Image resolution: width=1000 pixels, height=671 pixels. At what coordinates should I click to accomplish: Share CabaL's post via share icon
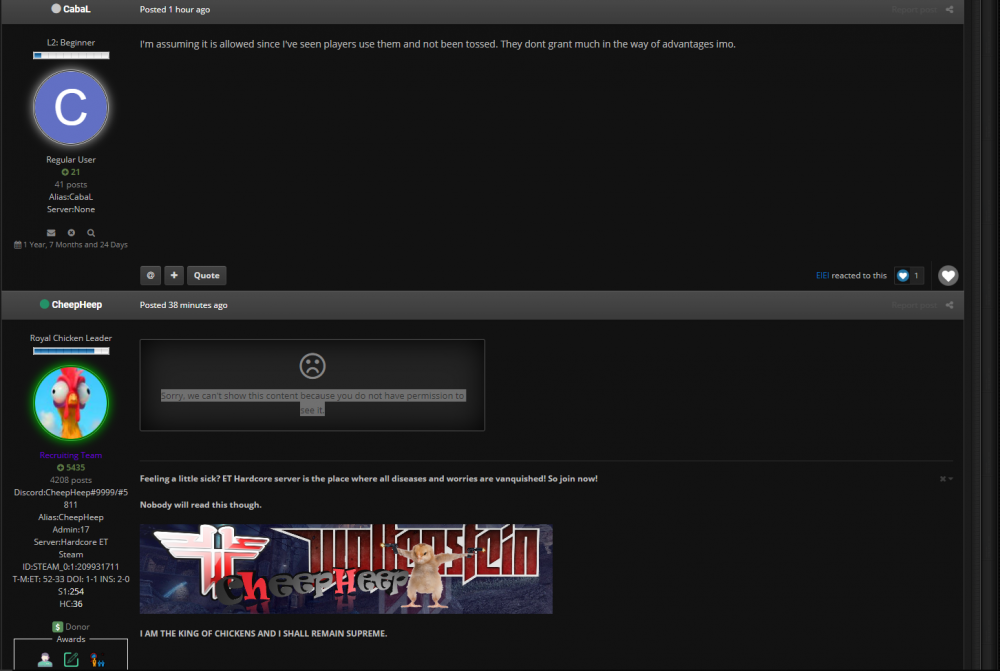click(950, 10)
